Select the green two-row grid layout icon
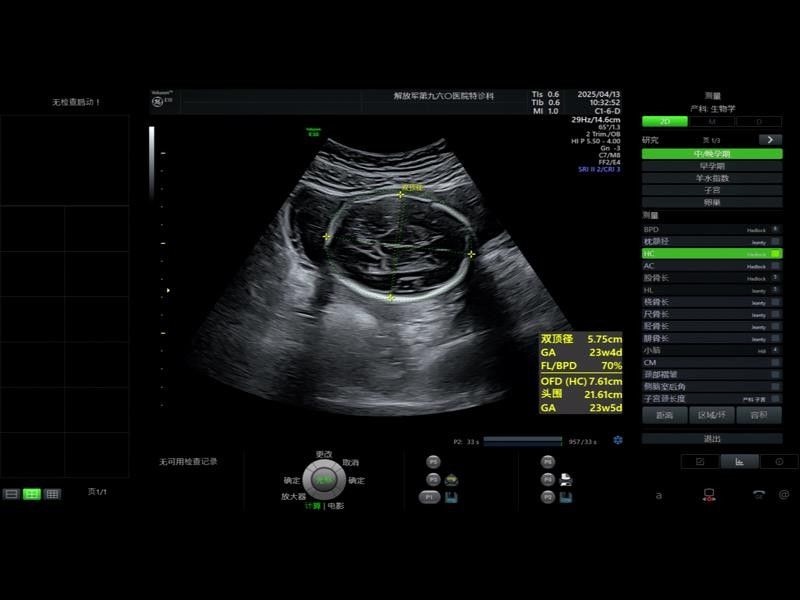Image resolution: width=800 pixels, height=600 pixels. (x=32, y=494)
